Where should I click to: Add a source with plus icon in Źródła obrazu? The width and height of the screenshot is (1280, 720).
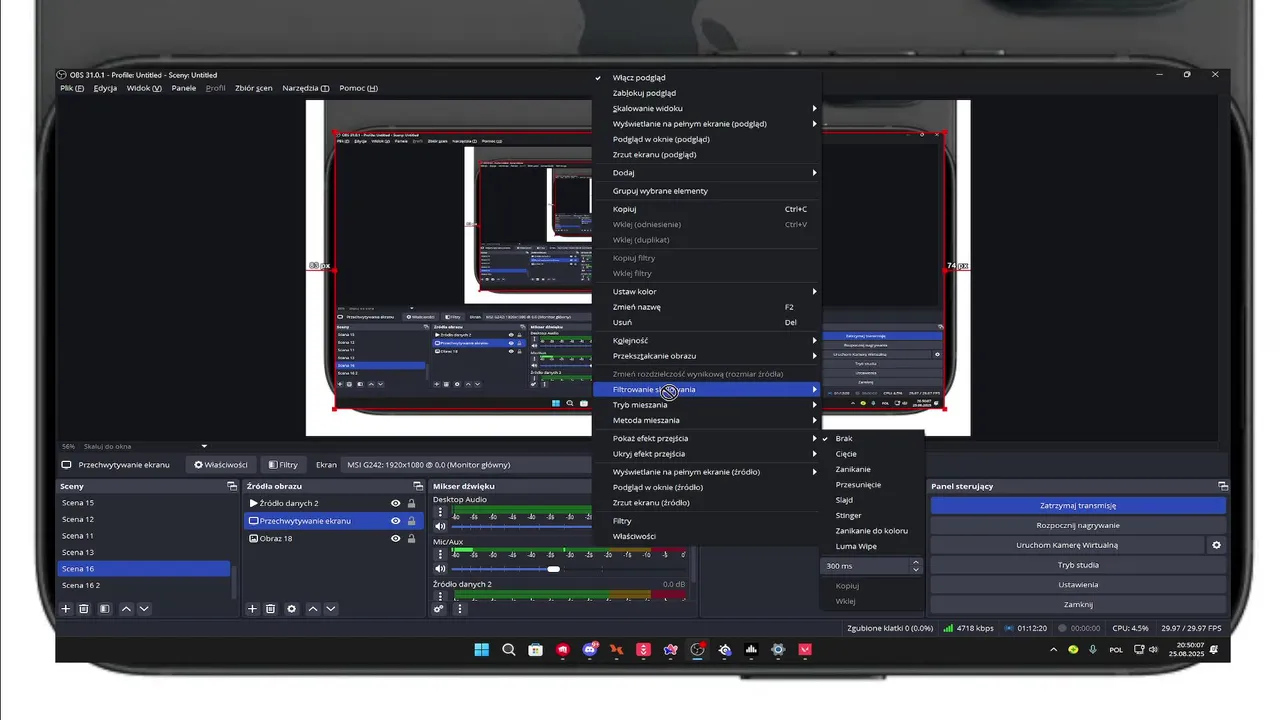click(x=253, y=608)
